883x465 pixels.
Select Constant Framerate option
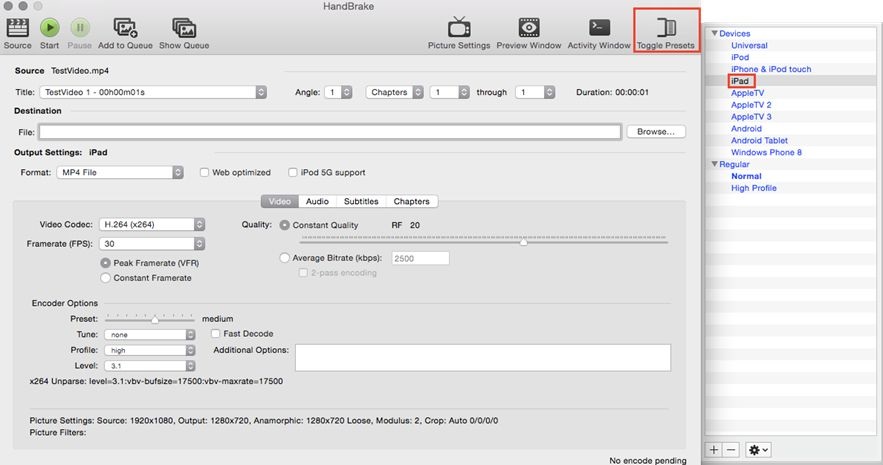point(105,278)
